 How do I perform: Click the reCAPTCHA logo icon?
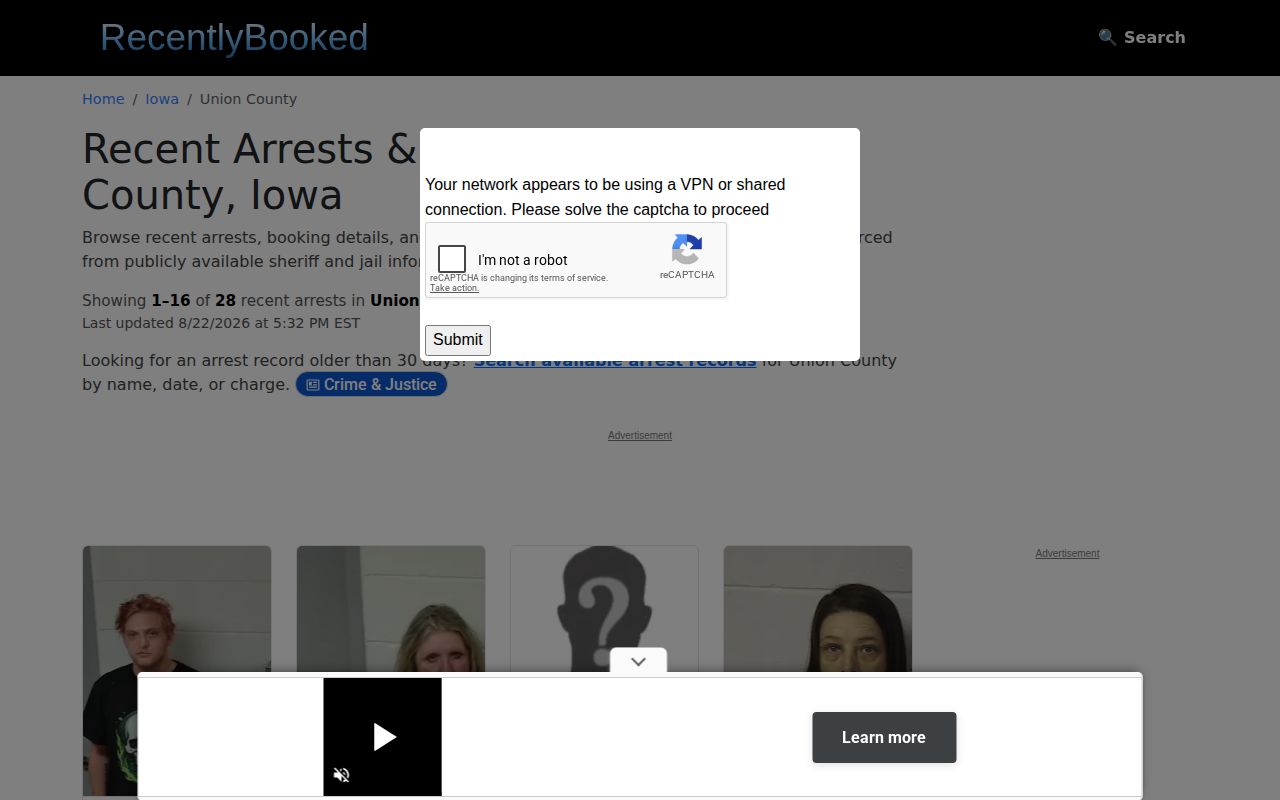687,249
